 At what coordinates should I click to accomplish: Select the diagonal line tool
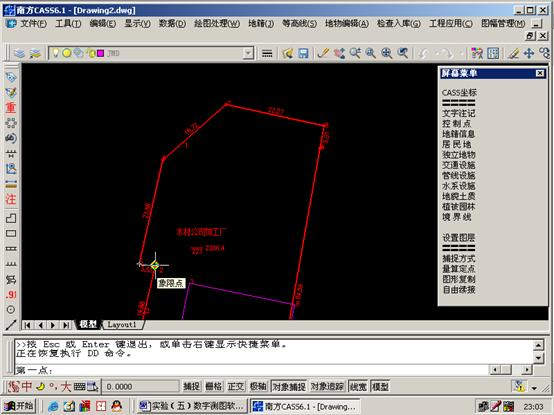11,325
